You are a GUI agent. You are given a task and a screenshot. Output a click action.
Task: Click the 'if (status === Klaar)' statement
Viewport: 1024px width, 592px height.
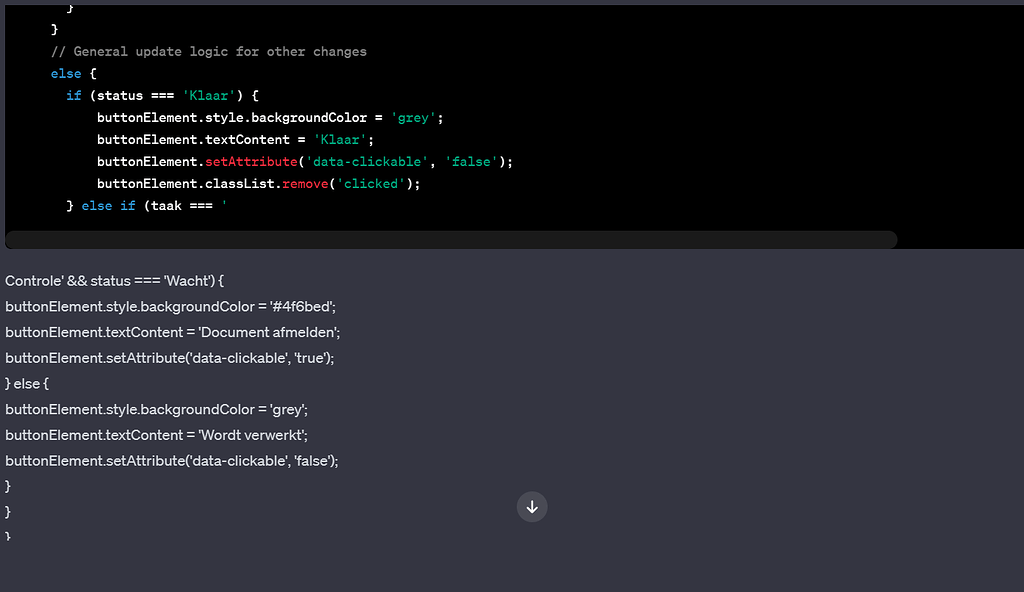point(160,95)
